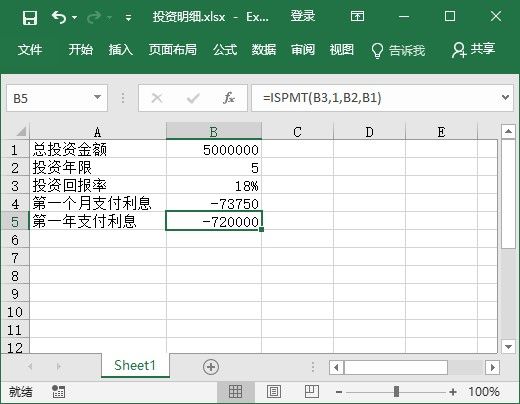The image size is (520, 404).
Task: Open the 文件 menu
Action: [30, 50]
